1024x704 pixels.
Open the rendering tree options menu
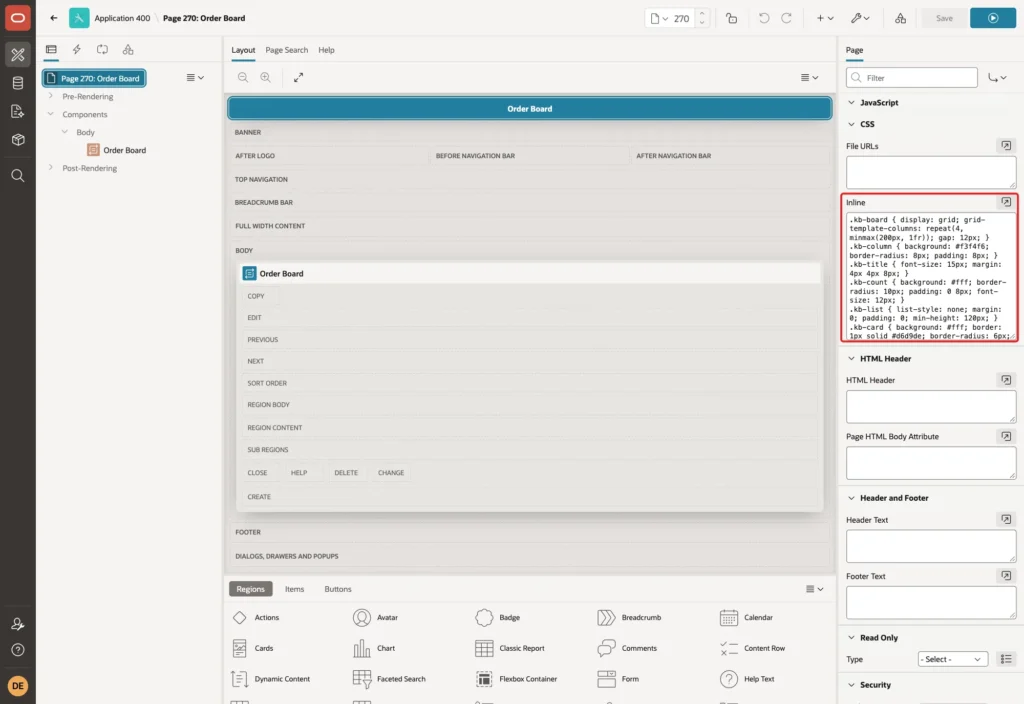pyautogui.click(x=195, y=77)
